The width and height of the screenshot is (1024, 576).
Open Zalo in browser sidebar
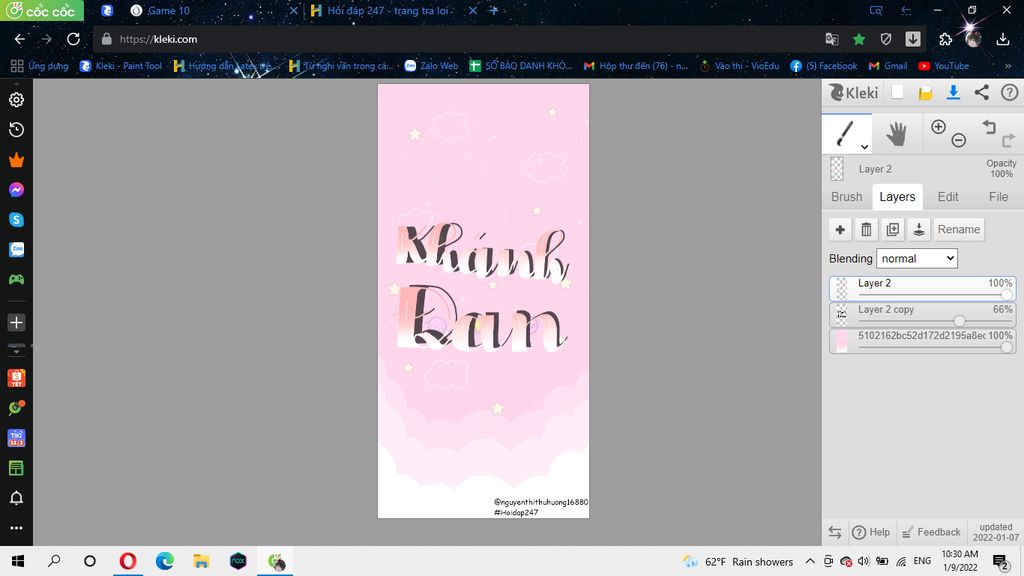[16, 249]
